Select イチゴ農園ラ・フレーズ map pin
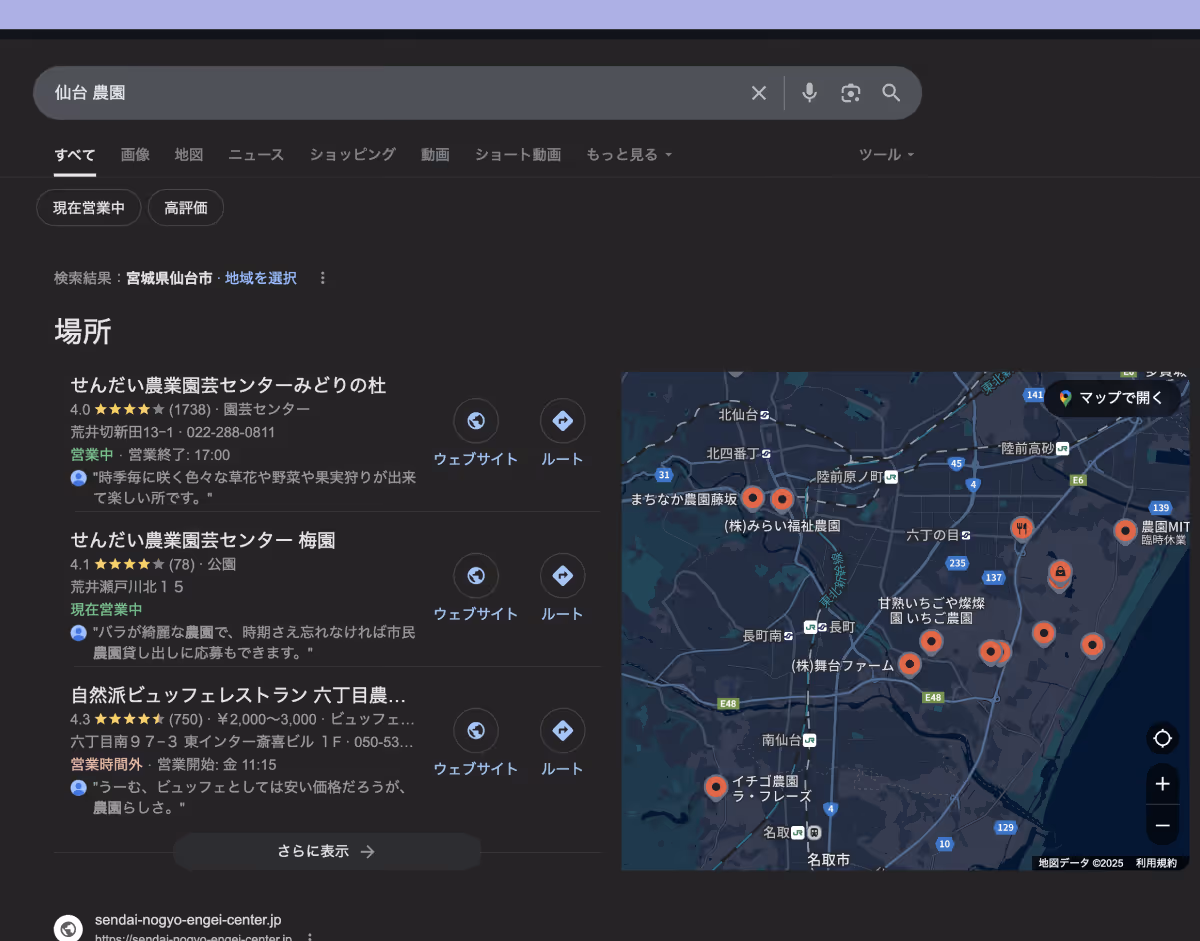This screenshot has height=941, width=1200. point(716,787)
